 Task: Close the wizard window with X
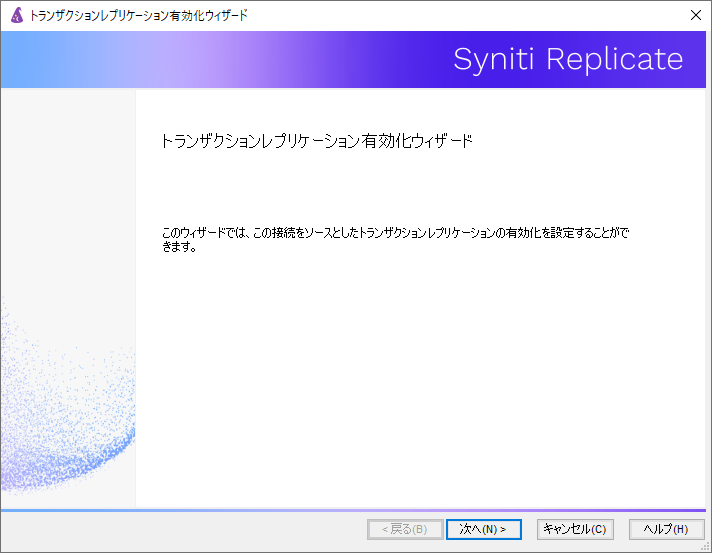(695, 15)
